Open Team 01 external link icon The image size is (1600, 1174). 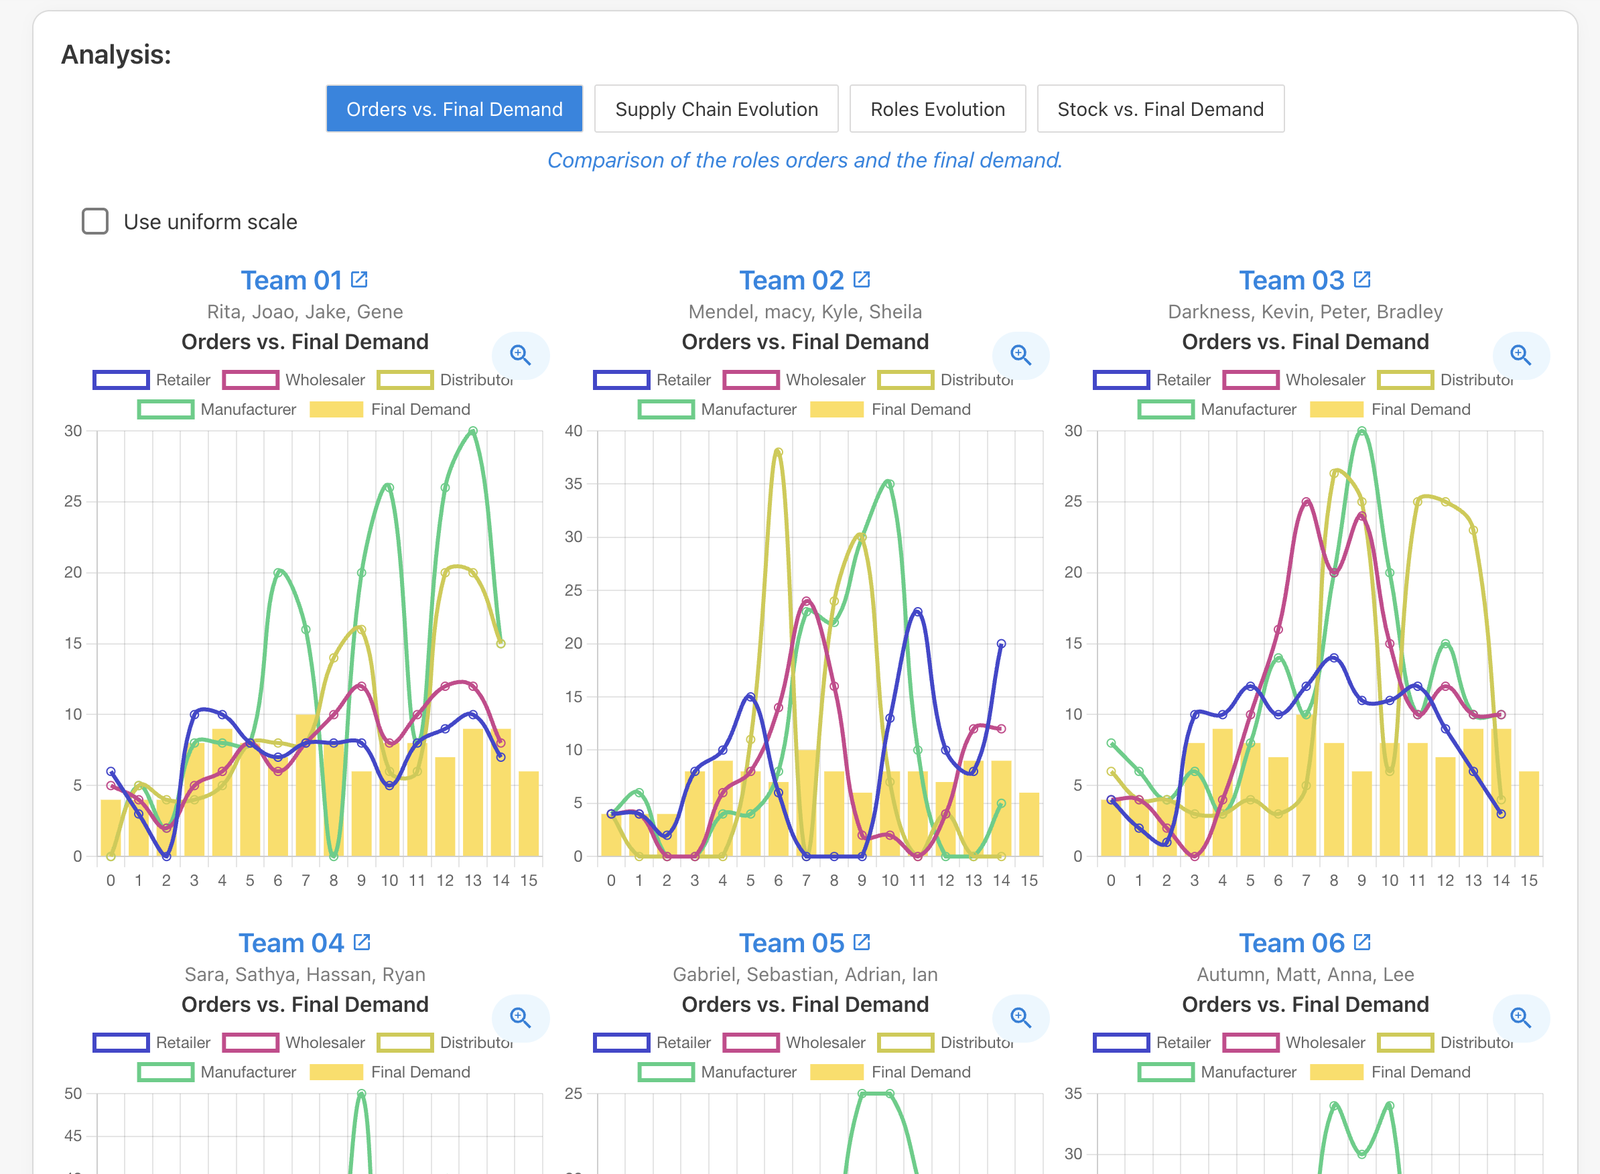(x=360, y=280)
